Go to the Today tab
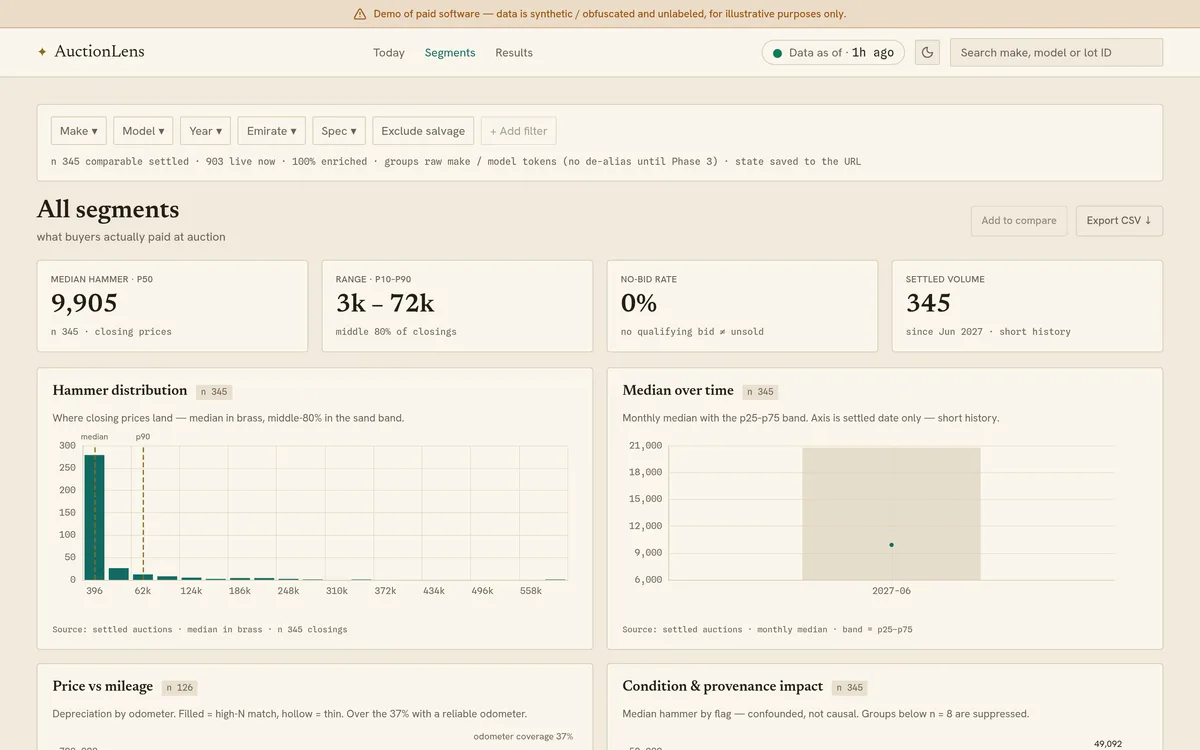Viewport: 1200px width, 750px height. (x=389, y=53)
